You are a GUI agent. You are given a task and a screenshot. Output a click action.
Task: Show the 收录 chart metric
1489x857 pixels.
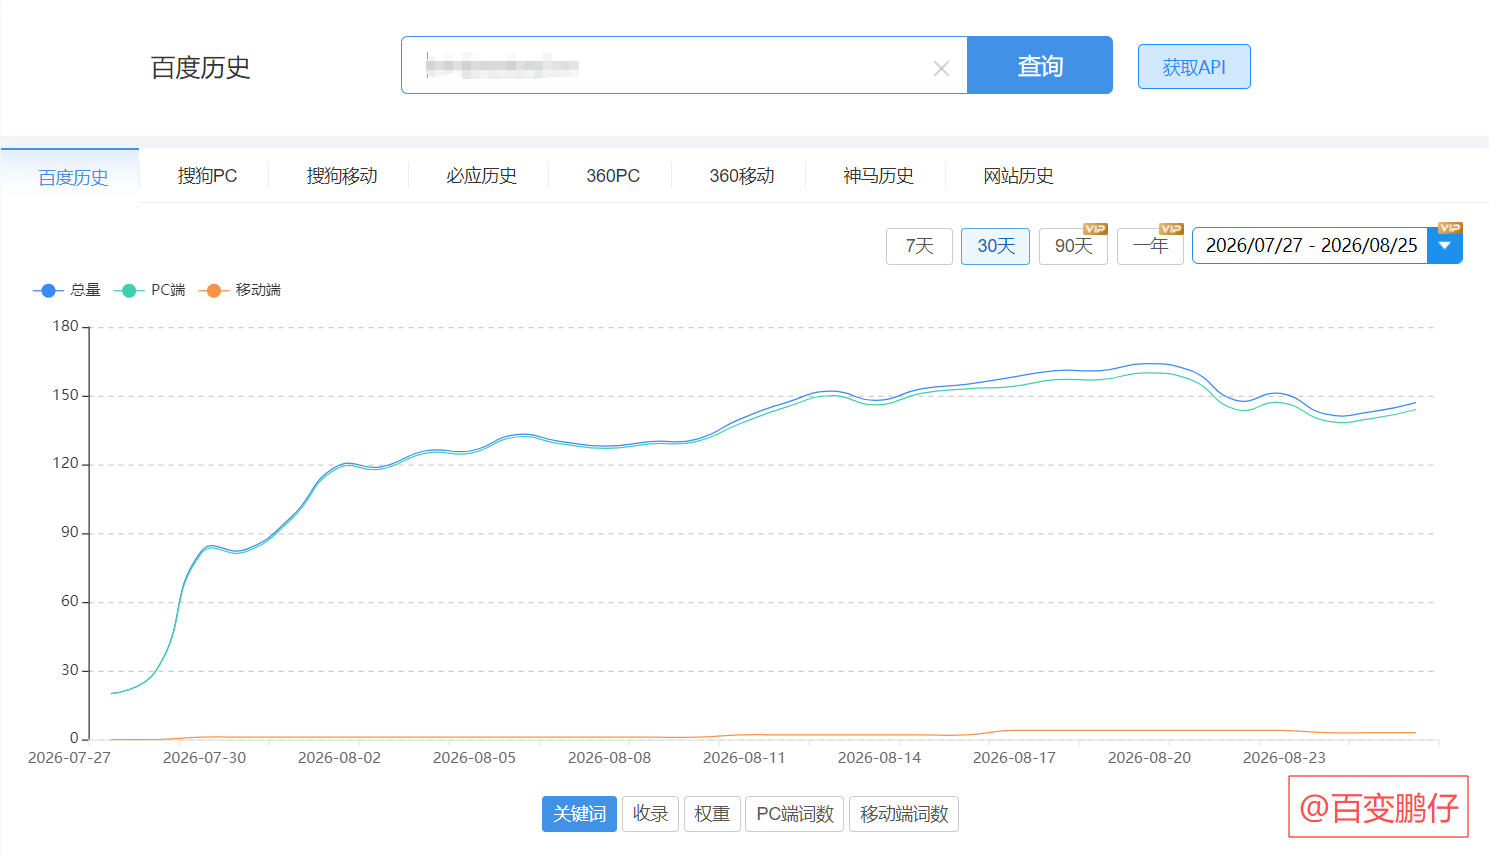point(650,814)
